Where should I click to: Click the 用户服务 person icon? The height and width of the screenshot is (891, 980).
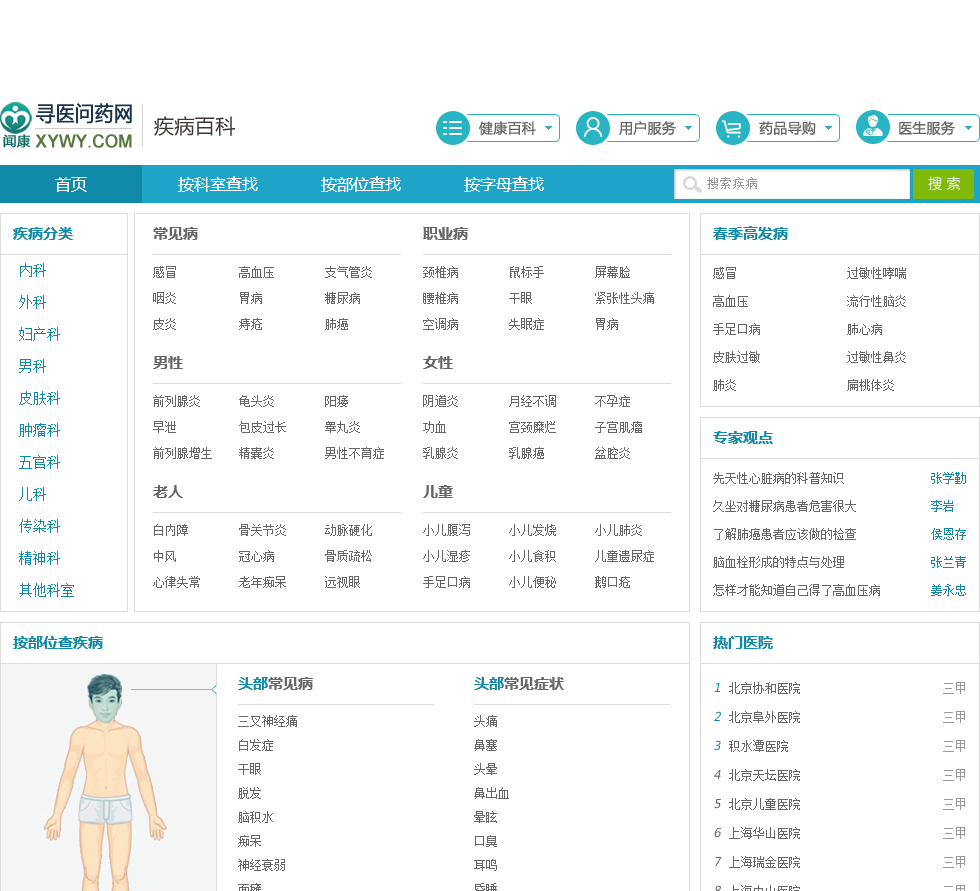point(592,128)
